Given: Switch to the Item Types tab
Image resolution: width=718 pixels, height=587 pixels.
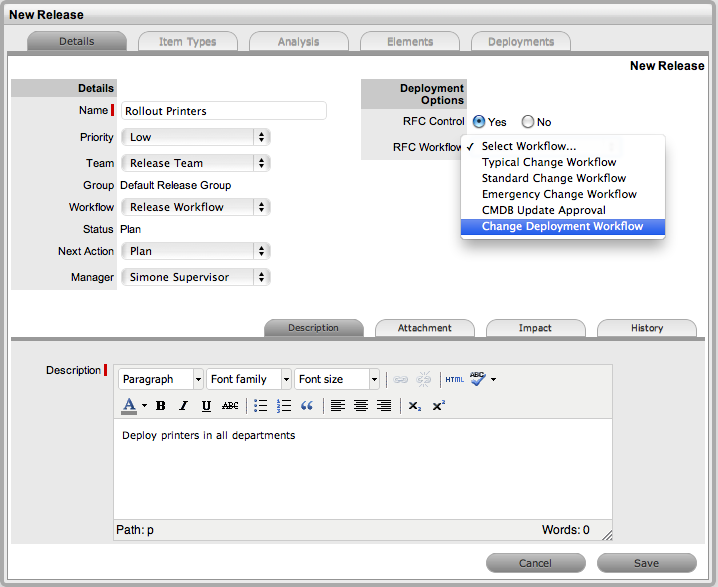Looking at the screenshot, I should (188, 42).
